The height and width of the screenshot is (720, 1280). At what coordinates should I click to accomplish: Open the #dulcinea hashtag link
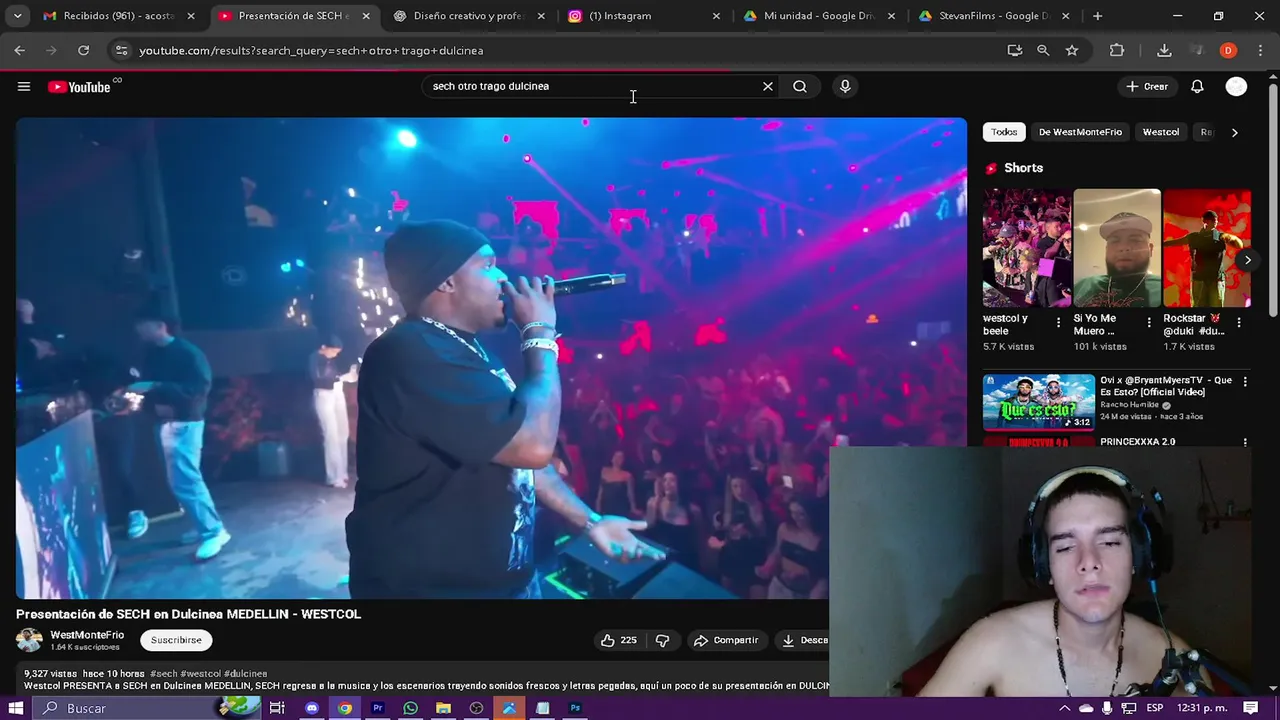pyautogui.click(x=245, y=674)
